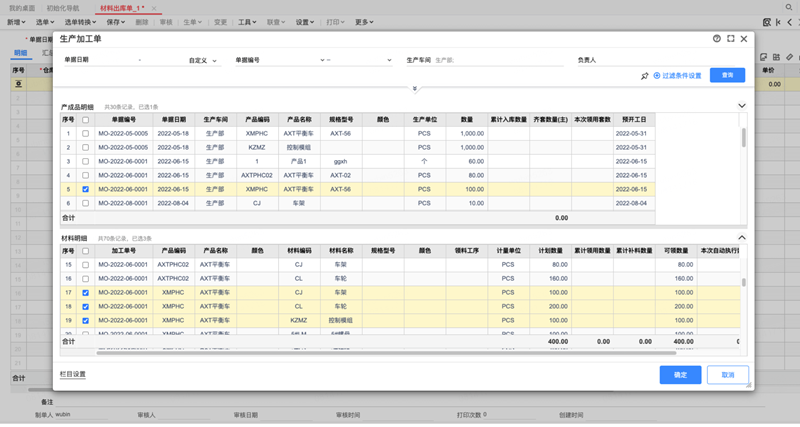
Task: Click the 预开工日 column header
Action: (x=634, y=120)
